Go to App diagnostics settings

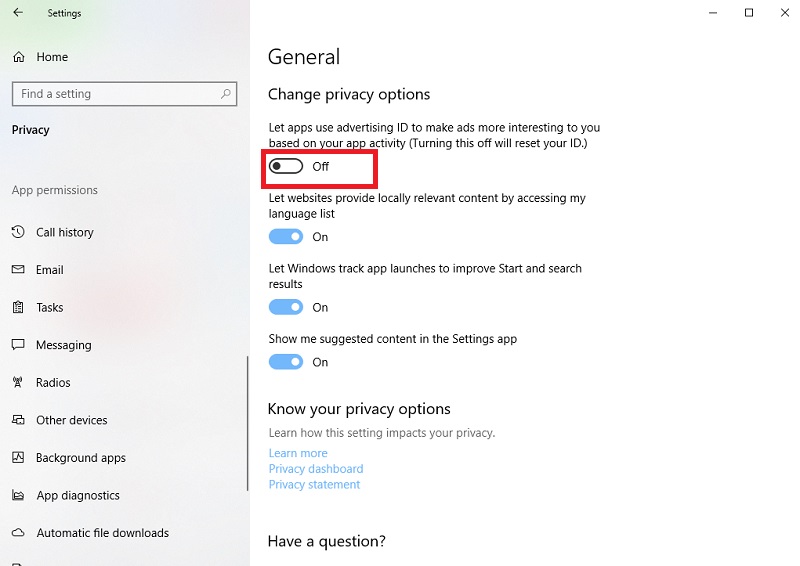(x=78, y=496)
